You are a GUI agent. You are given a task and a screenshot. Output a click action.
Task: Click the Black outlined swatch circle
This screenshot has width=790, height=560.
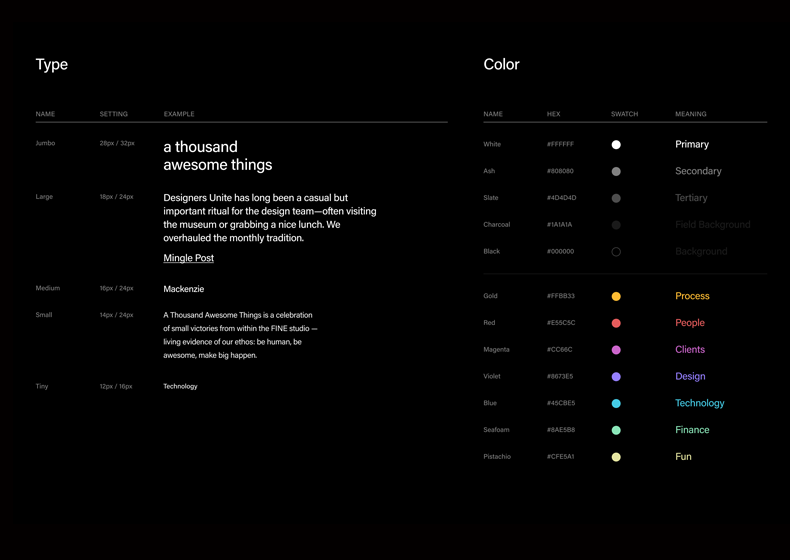(x=616, y=252)
